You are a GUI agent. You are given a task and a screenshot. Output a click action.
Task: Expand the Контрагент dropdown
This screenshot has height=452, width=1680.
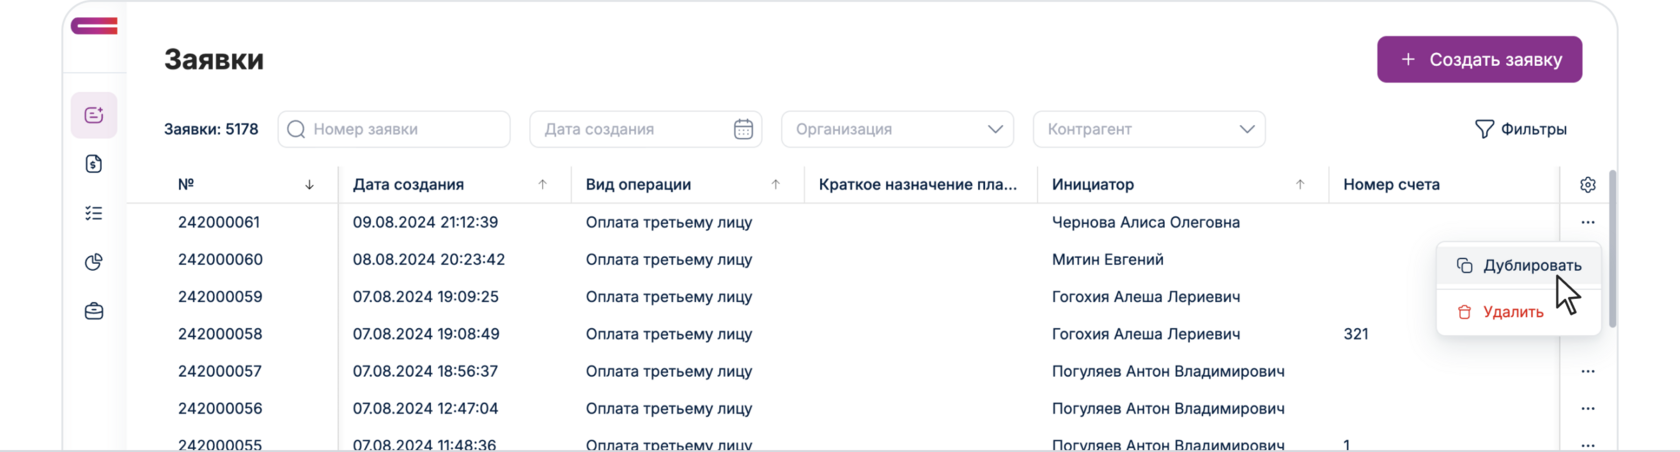point(1246,129)
